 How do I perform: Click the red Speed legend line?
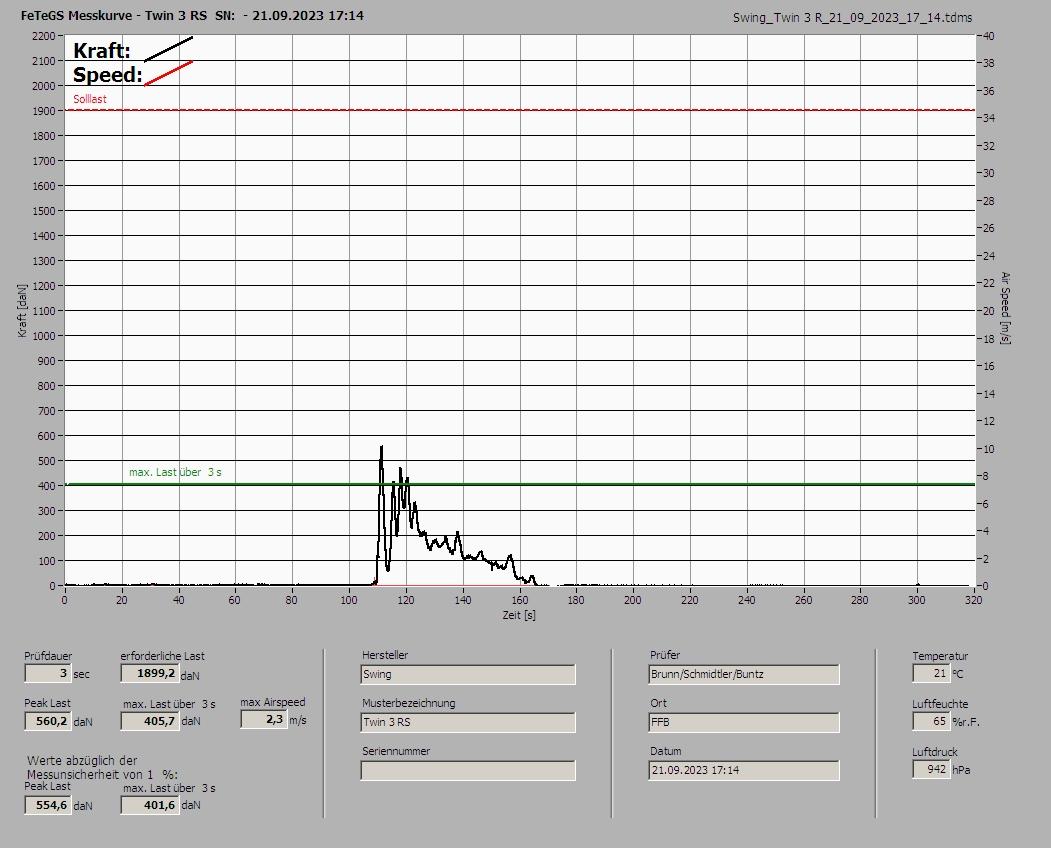tap(169, 73)
